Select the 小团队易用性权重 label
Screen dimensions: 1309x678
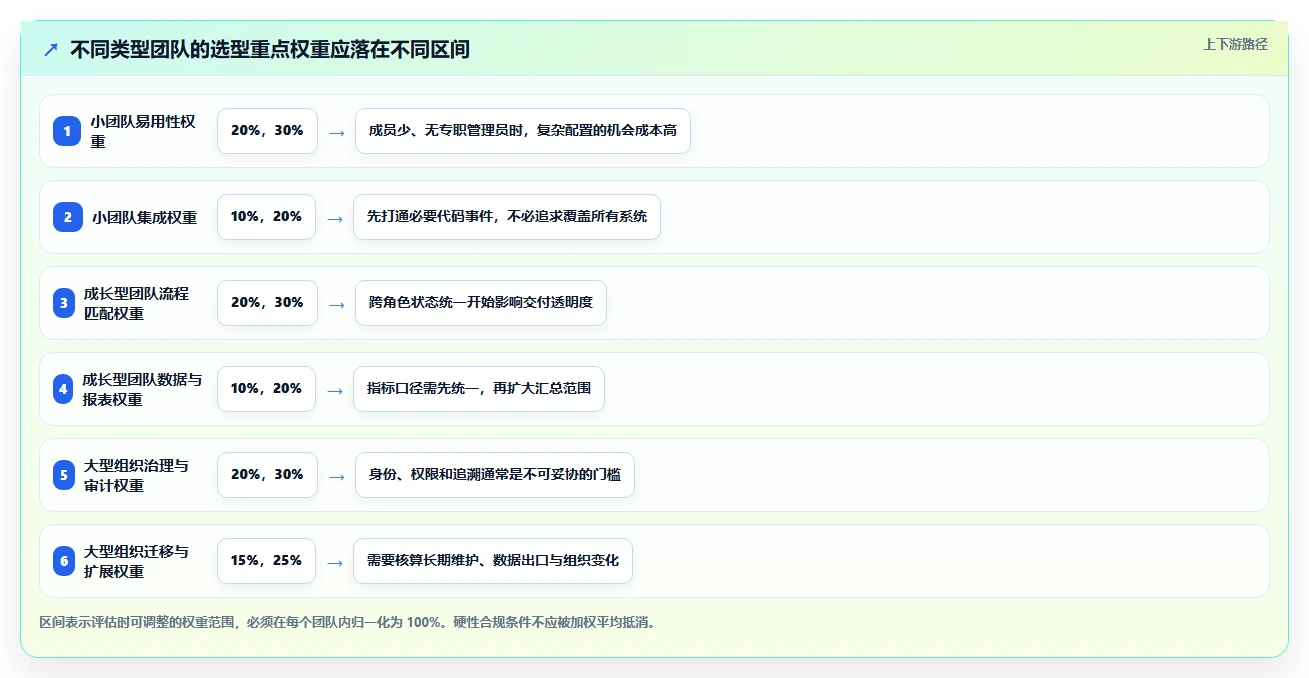click(x=143, y=131)
